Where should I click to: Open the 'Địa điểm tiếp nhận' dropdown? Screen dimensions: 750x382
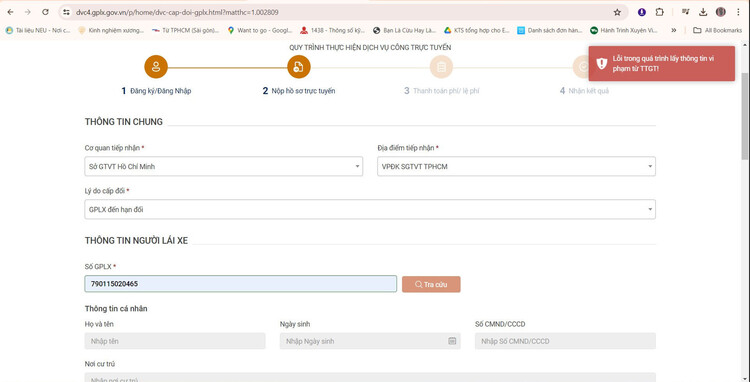tap(516, 166)
